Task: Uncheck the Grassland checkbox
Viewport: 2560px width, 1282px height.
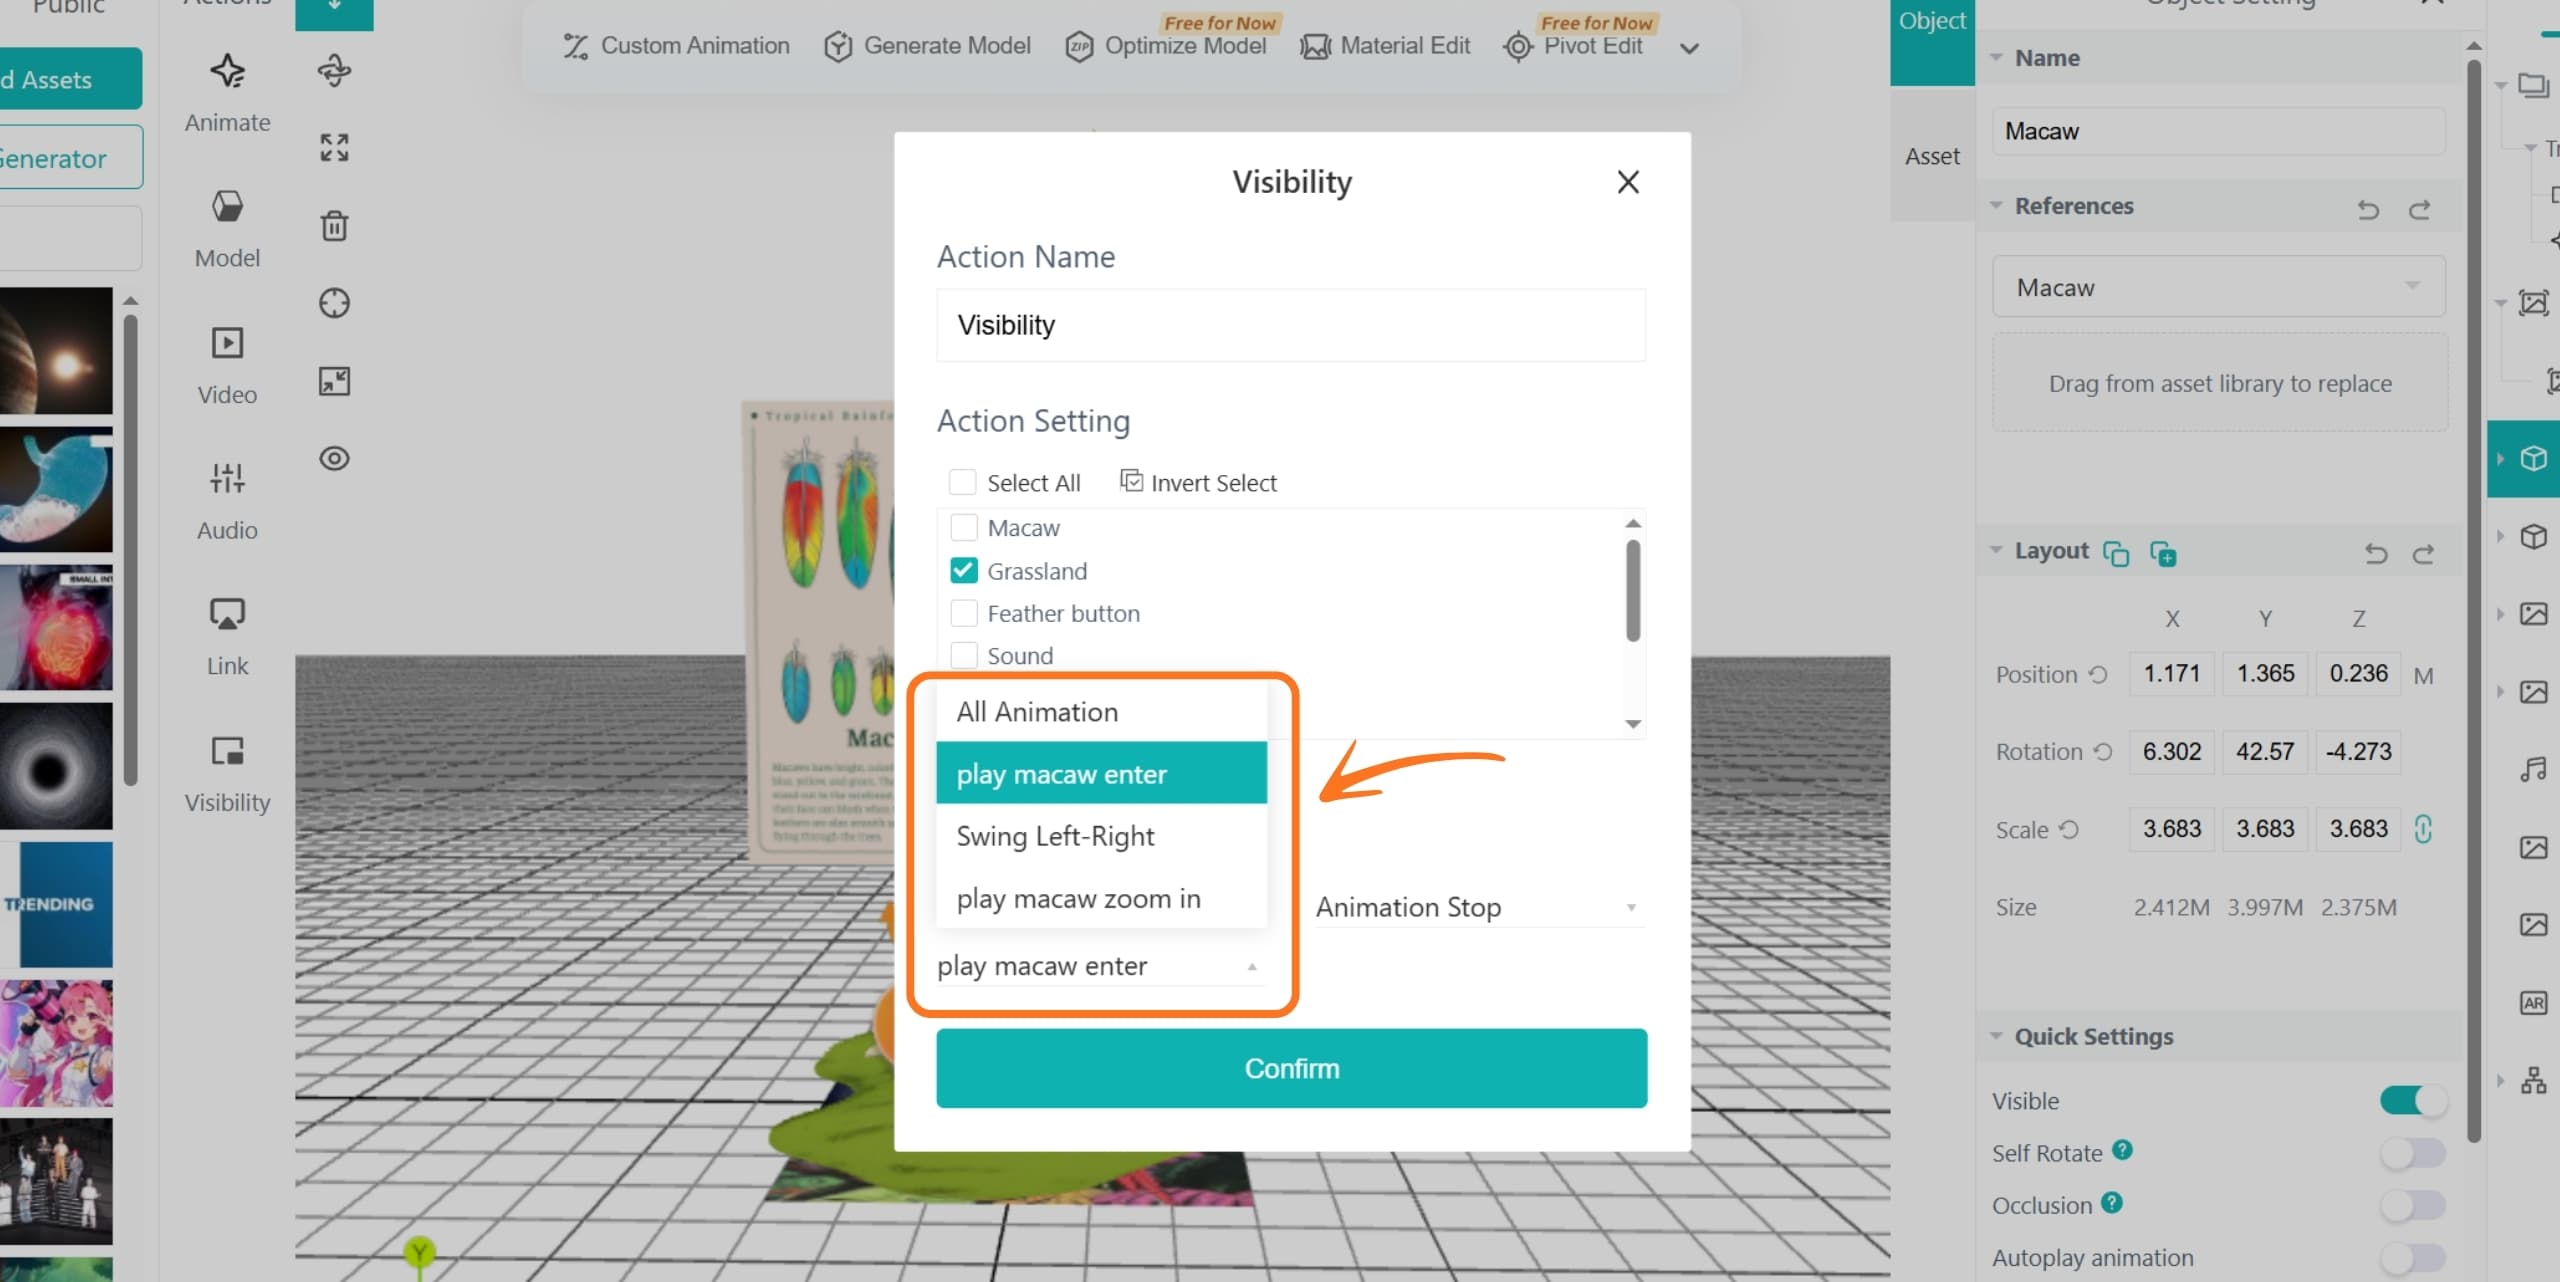Action: pos(963,570)
